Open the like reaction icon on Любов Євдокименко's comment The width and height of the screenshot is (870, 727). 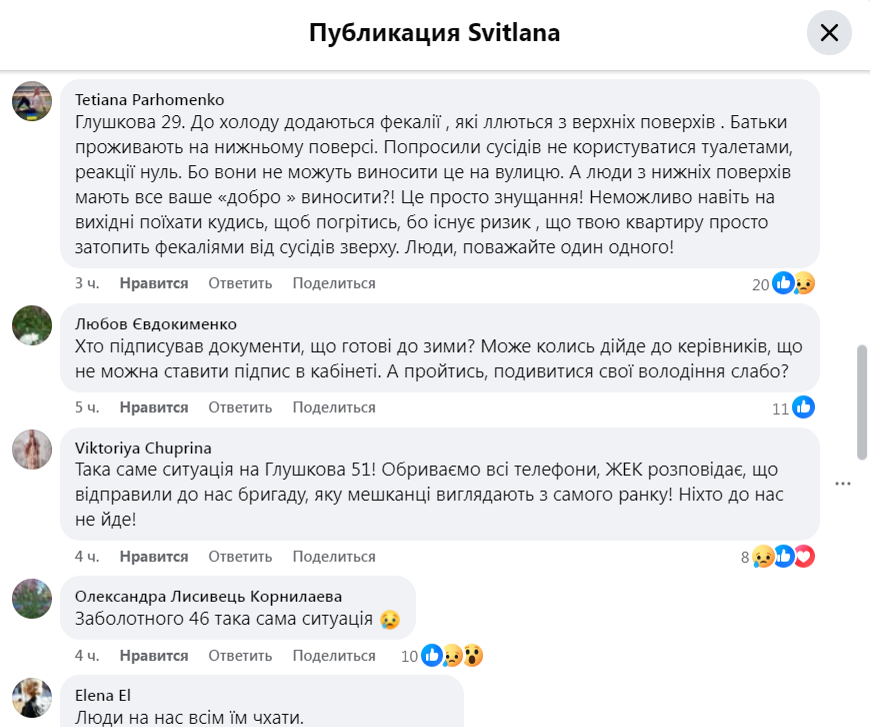(804, 408)
